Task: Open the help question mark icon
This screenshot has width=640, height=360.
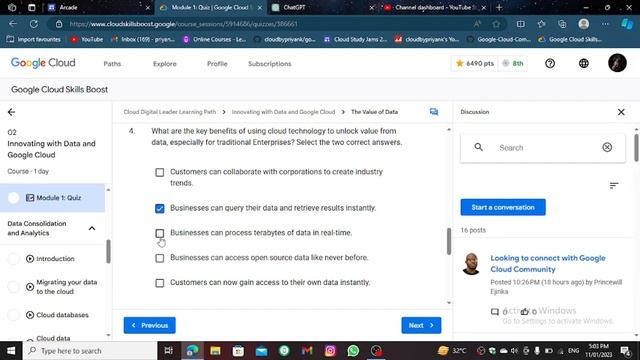Action: coord(550,63)
